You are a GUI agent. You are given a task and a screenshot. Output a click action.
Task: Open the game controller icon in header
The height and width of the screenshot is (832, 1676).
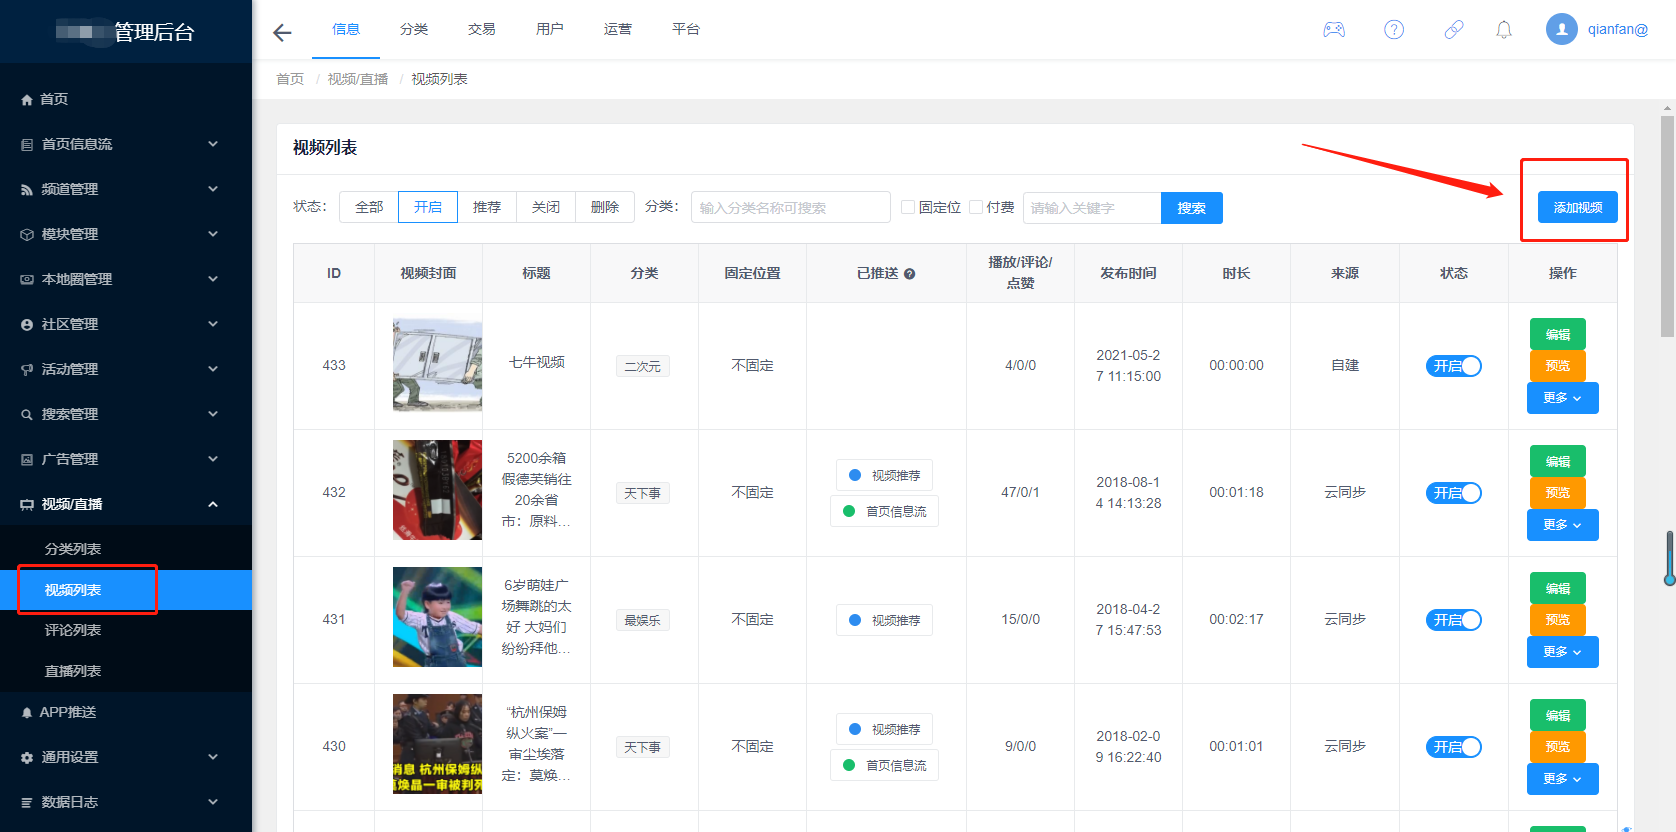coord(1334,30)
